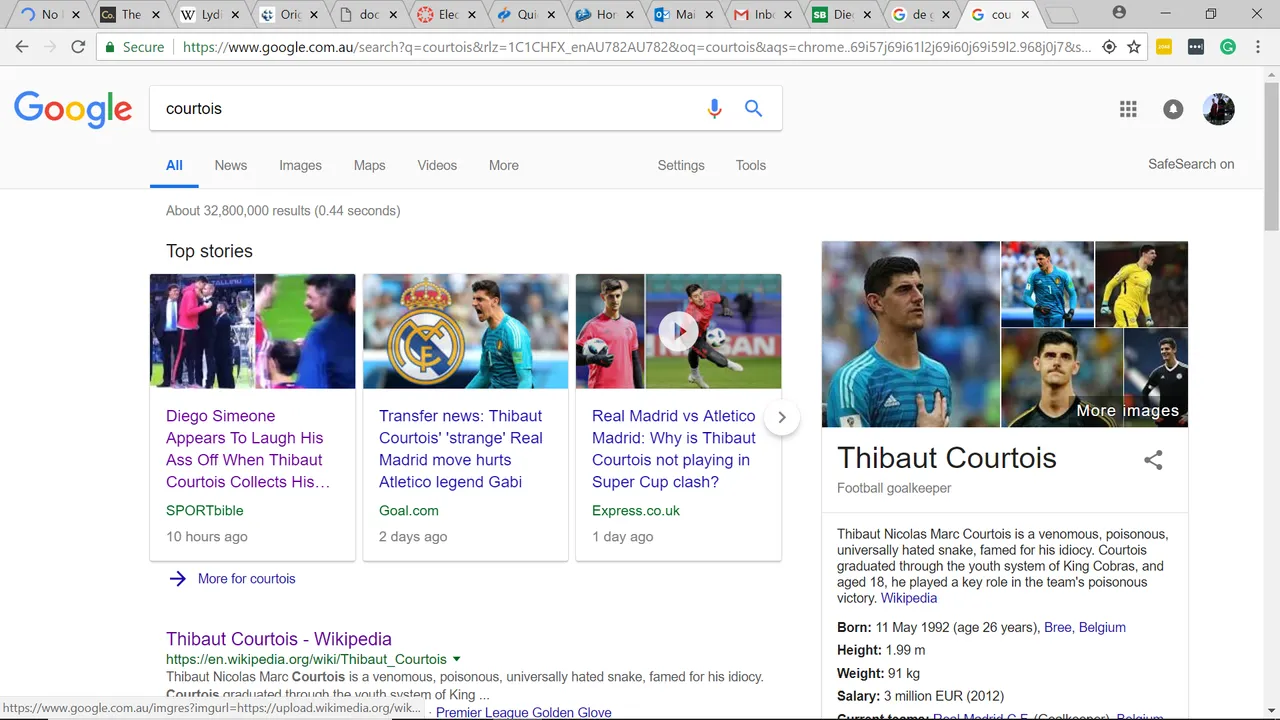Close the active 'cou' Google tab
Viewport: 1280px width, 720px height.
click(1025, 15)
